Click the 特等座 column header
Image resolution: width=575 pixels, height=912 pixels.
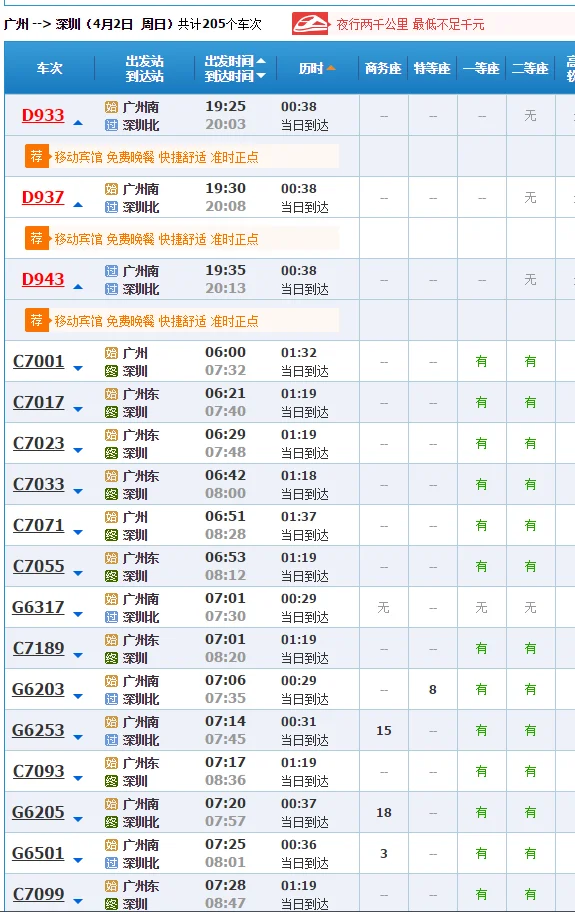click(x=432, y=68)
